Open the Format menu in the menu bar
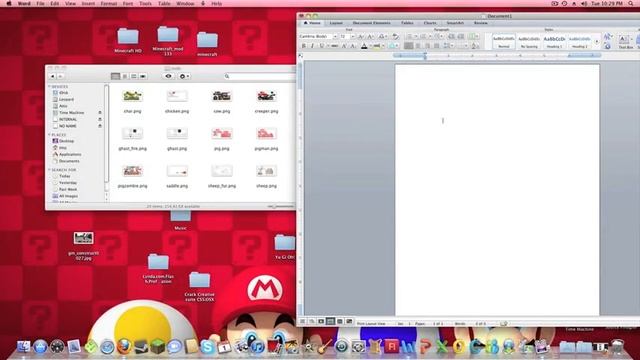Viewport: 640px width, 360px height. coord(109,4)
